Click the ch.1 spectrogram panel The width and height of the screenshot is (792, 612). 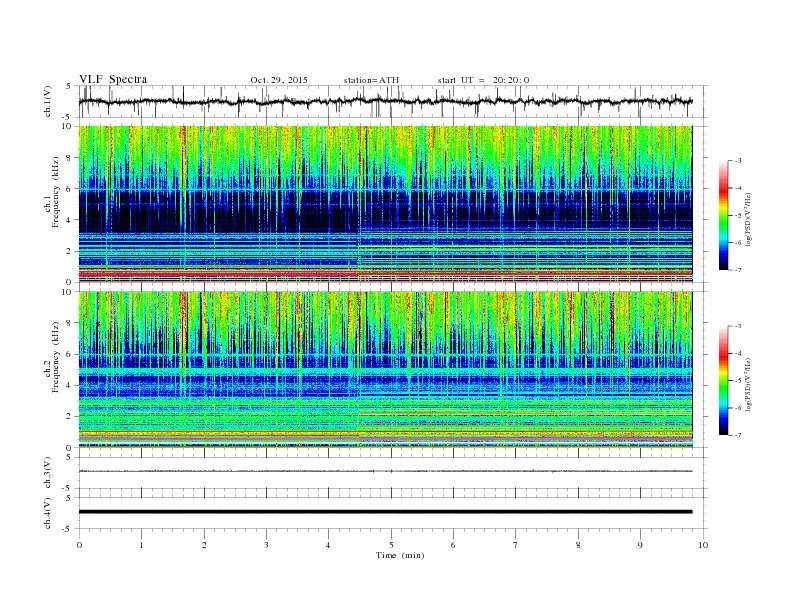[385, 204]
